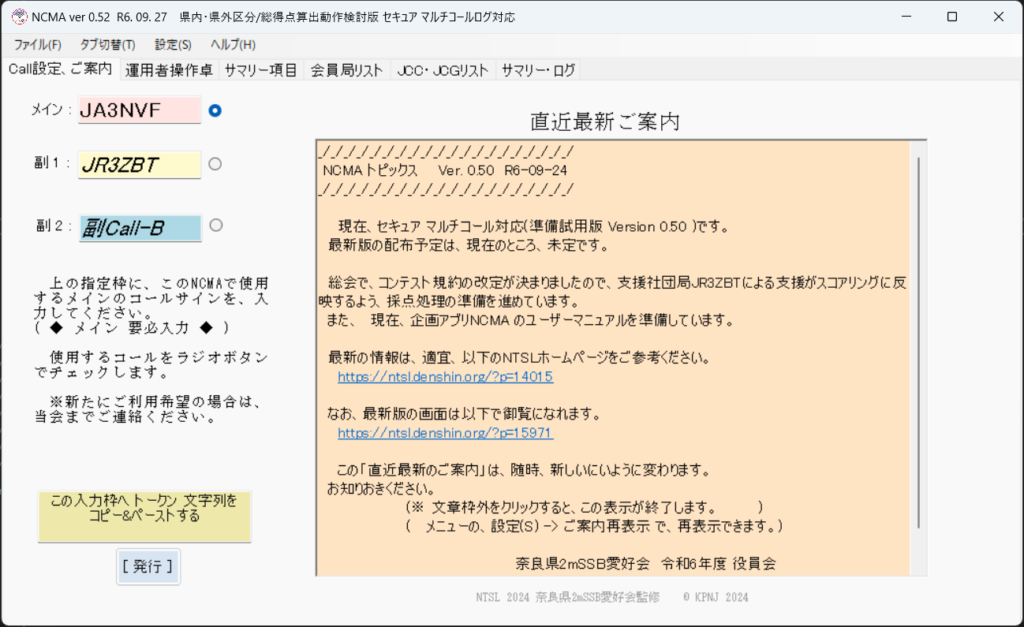Select the 副2 callsign radio button
This screenshot has width=1024, height=627.
coord(215,225)
